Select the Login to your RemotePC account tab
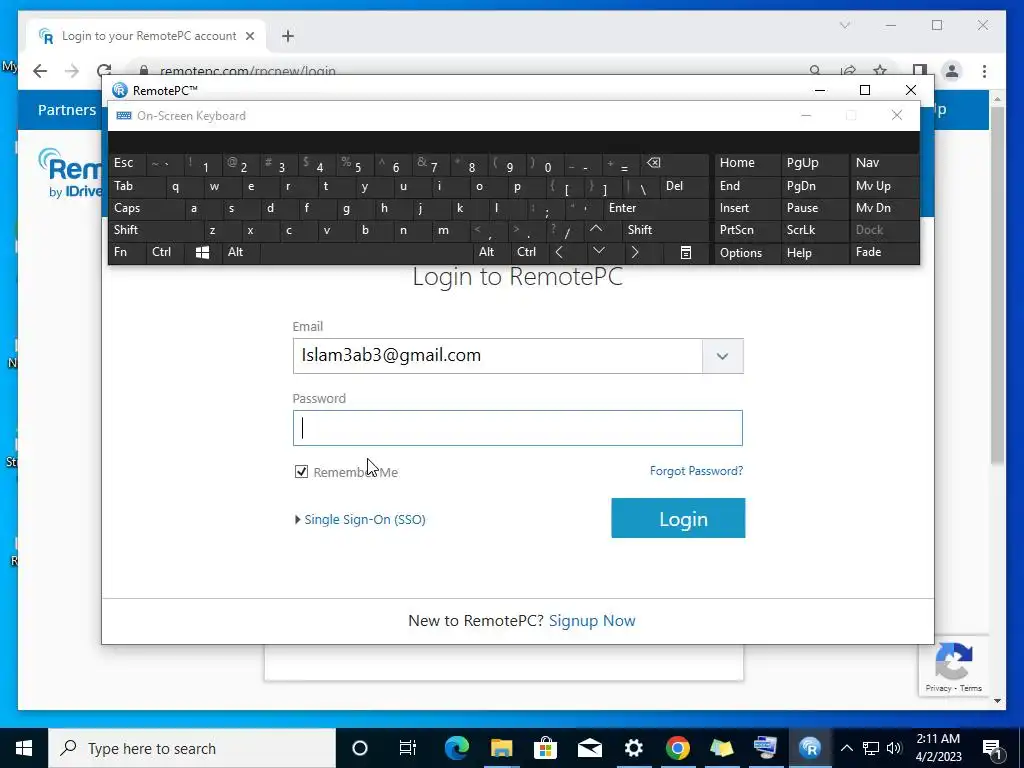1024x768 pixels. coord(147,36)
